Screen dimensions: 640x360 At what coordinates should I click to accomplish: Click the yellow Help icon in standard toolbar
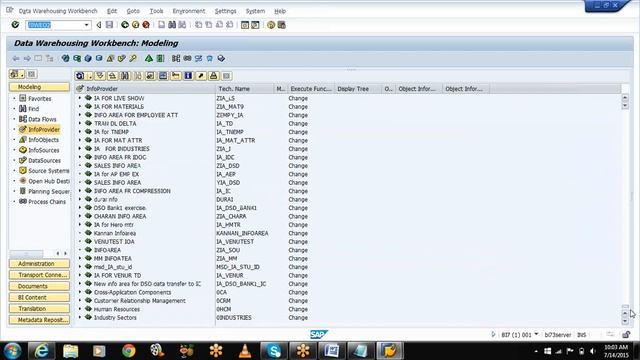271,25
